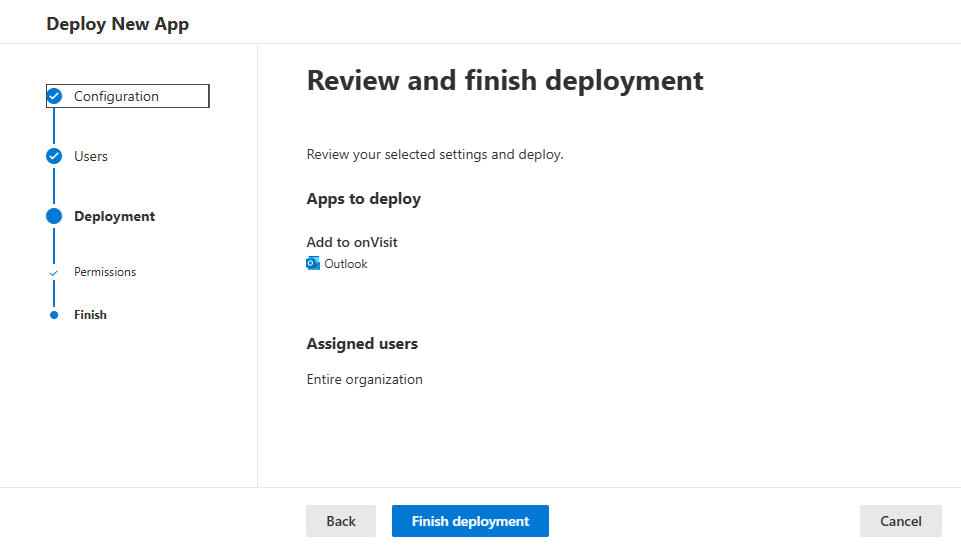Viewport: 961px width, 546px height.
Task: Click the Finish deployment button
Action: pos(470,521)
